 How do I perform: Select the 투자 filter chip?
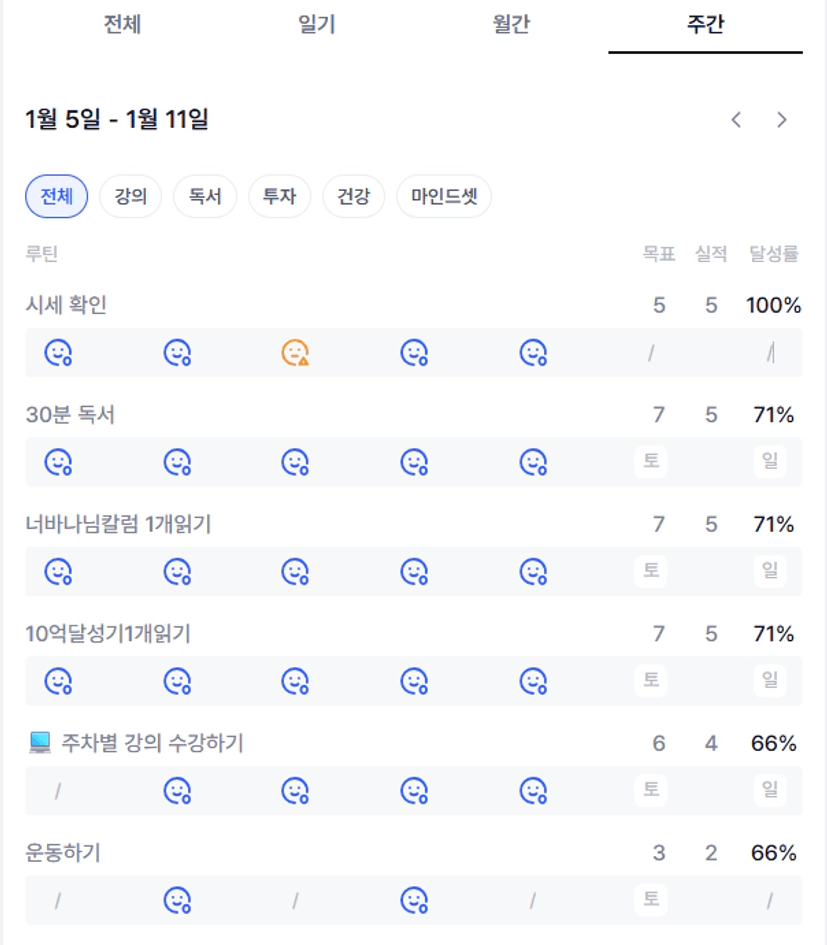pos(280,196)
